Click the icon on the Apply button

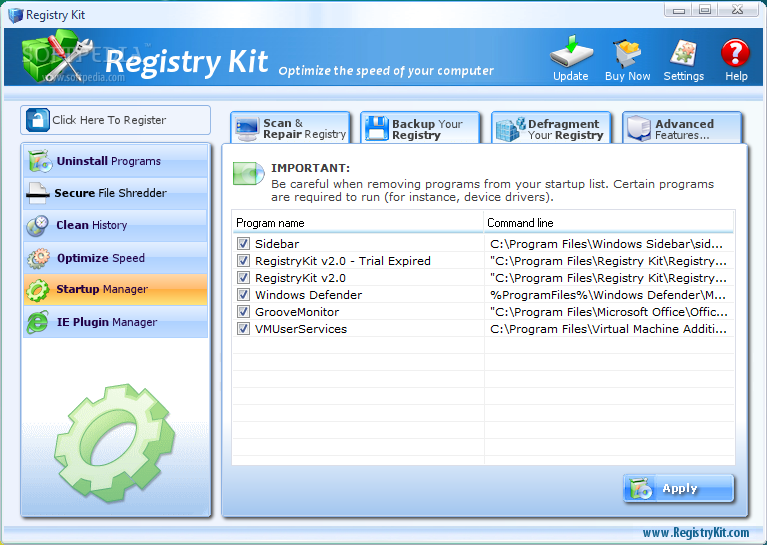pos(641,489)
